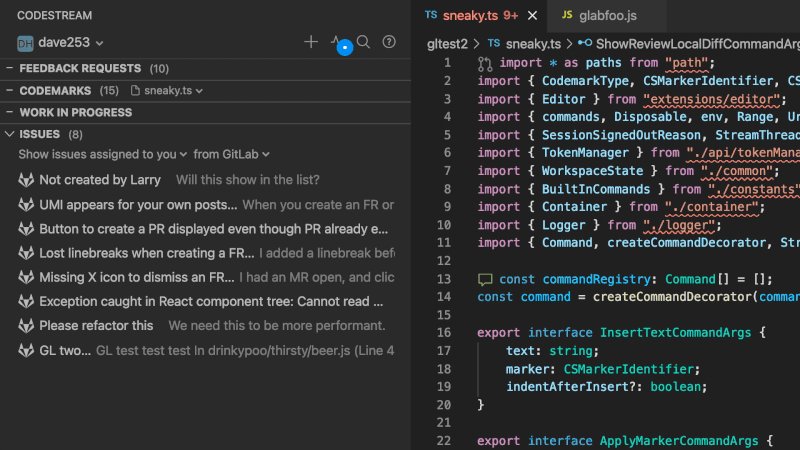Click the pull request gutter icon on line 1

(485, 63)
